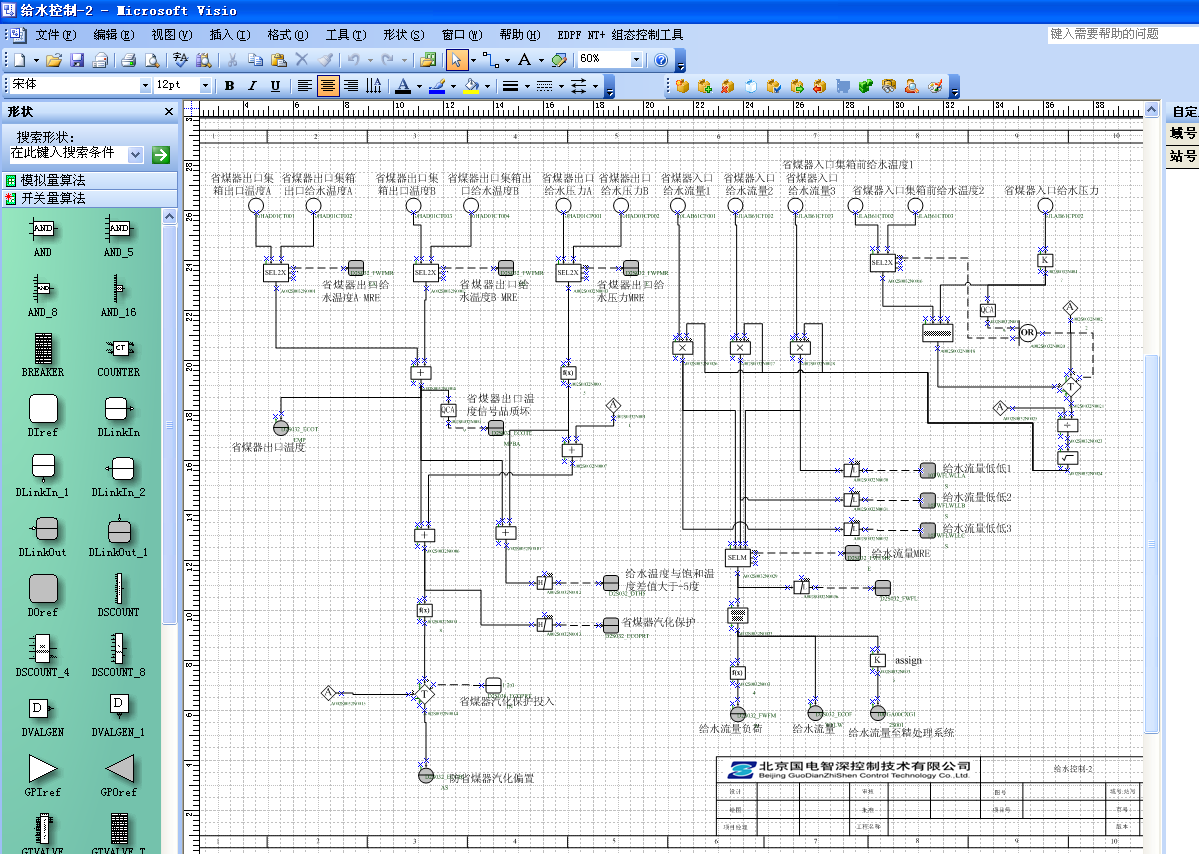
Task: Toggle Bold formatting
Action: click(x=229, y=86)
